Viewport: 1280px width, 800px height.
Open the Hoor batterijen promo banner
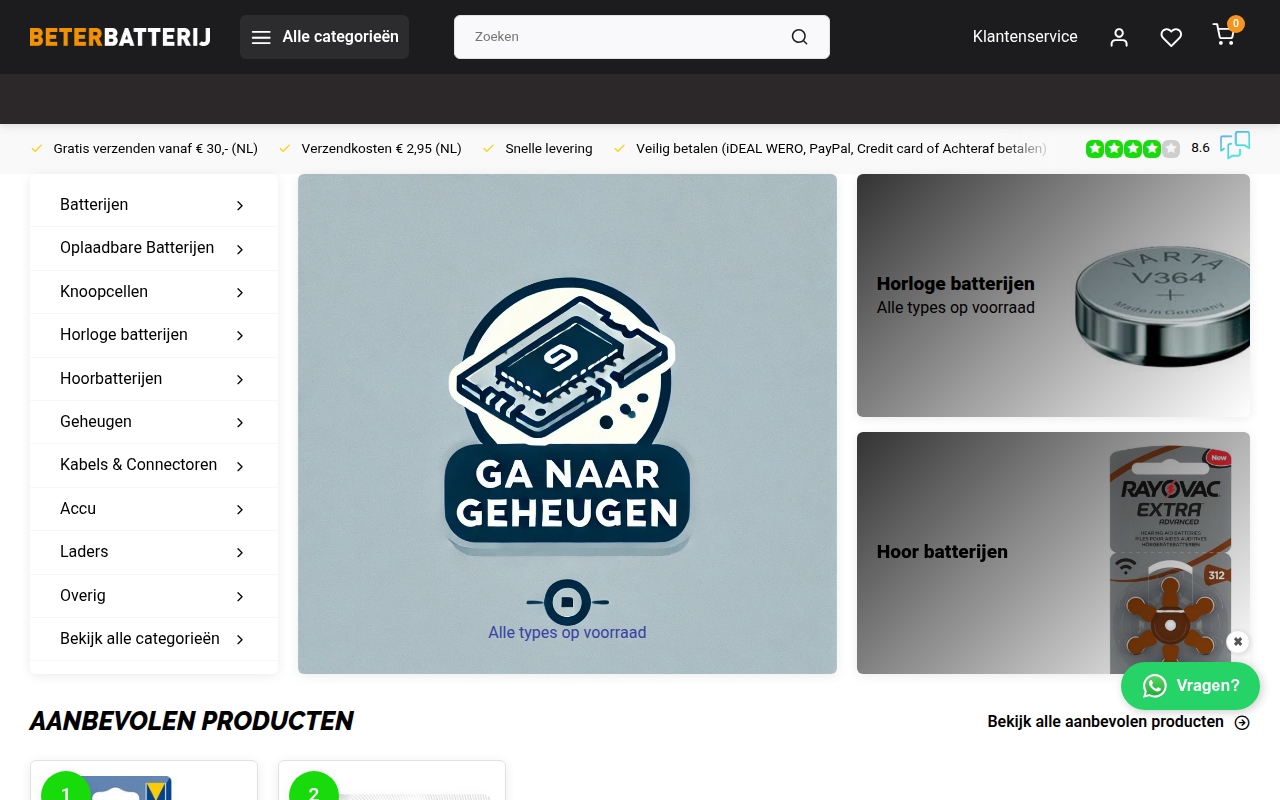pos(1053,553)
